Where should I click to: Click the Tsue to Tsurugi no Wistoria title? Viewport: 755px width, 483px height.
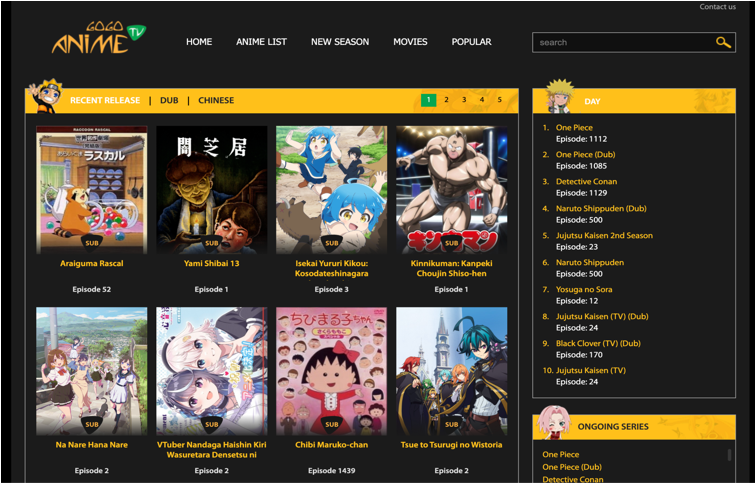coord(452,444)
